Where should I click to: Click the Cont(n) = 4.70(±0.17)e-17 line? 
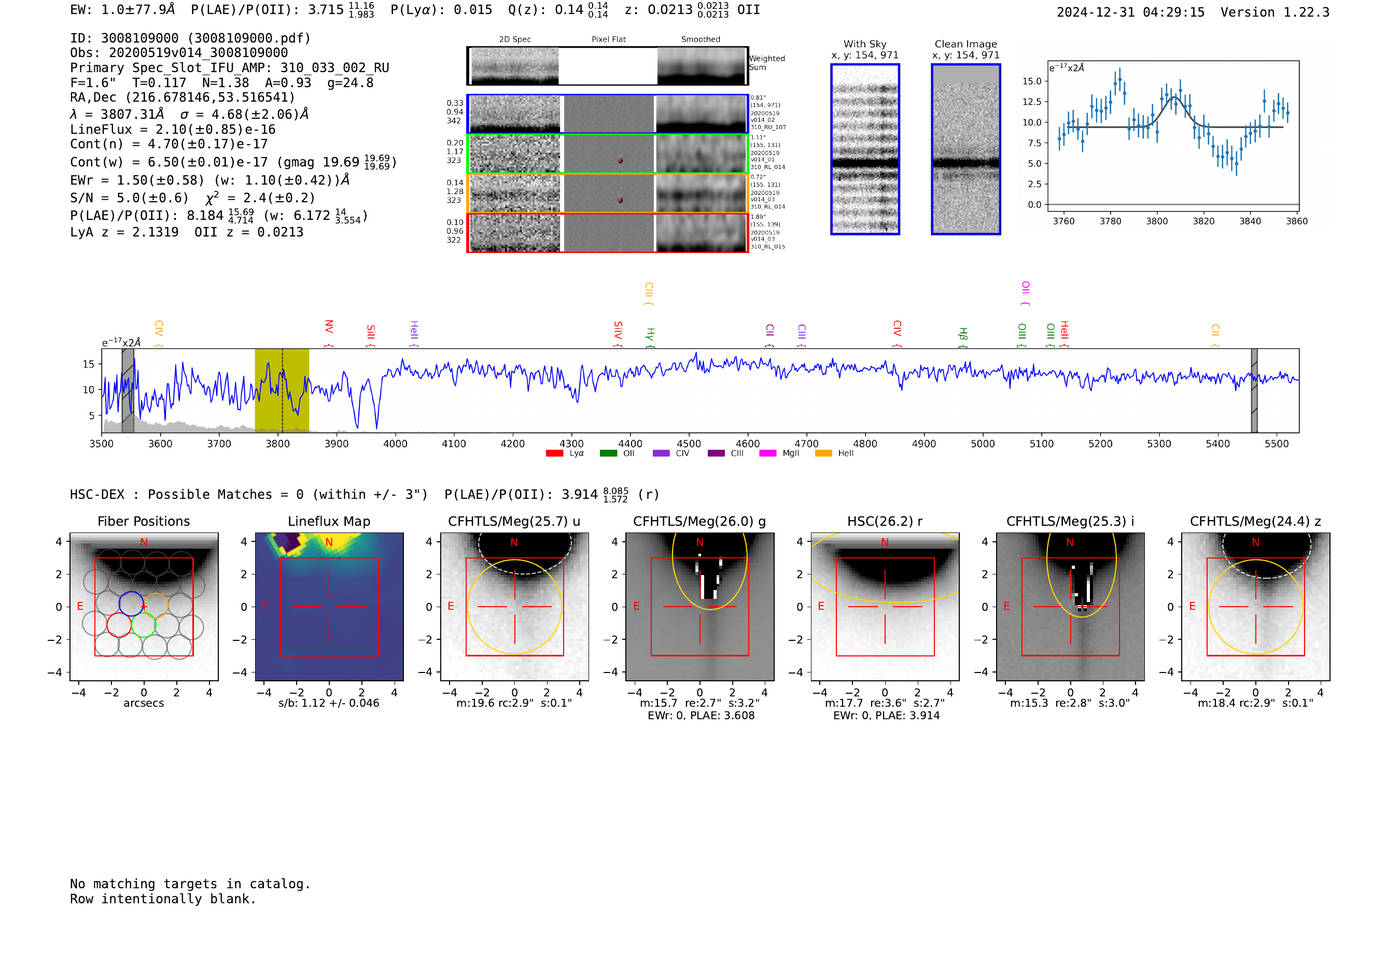coord(169,144)
